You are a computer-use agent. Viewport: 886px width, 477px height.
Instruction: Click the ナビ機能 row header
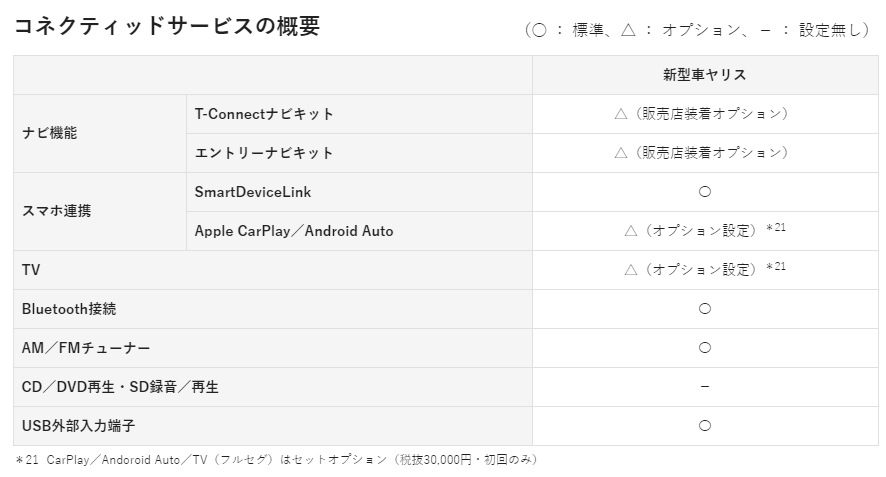click(x=50, y=133)
